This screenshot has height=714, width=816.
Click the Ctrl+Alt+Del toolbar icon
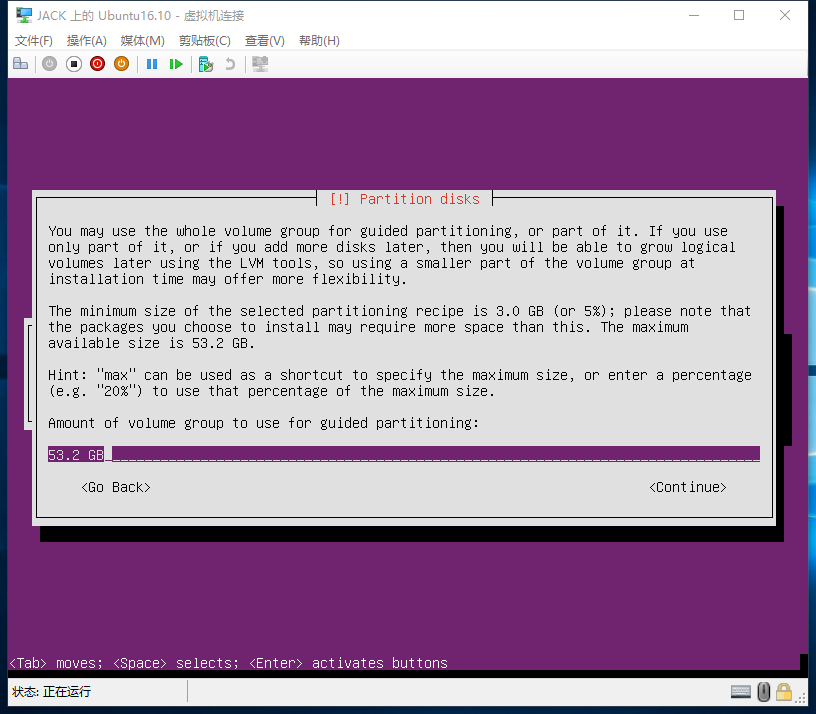20,64
